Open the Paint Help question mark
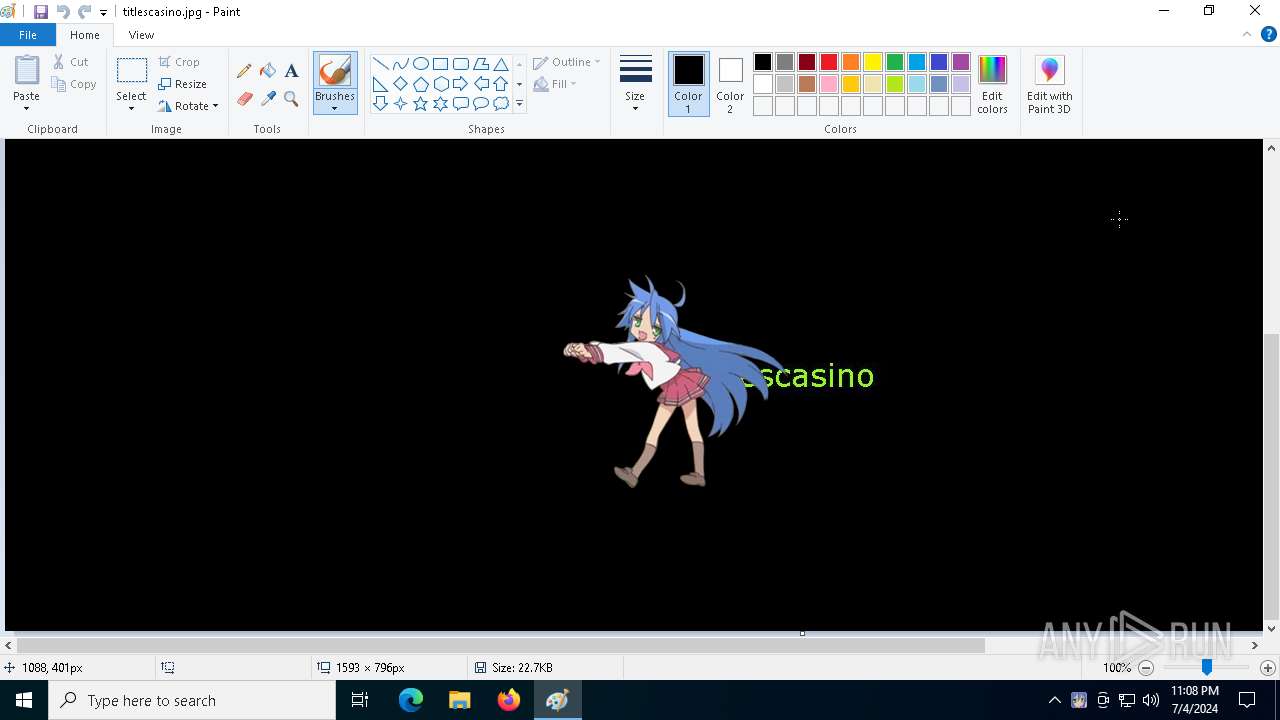Image resolution: width=1280 pixels, height=720 pixels. pos(1269,34)
